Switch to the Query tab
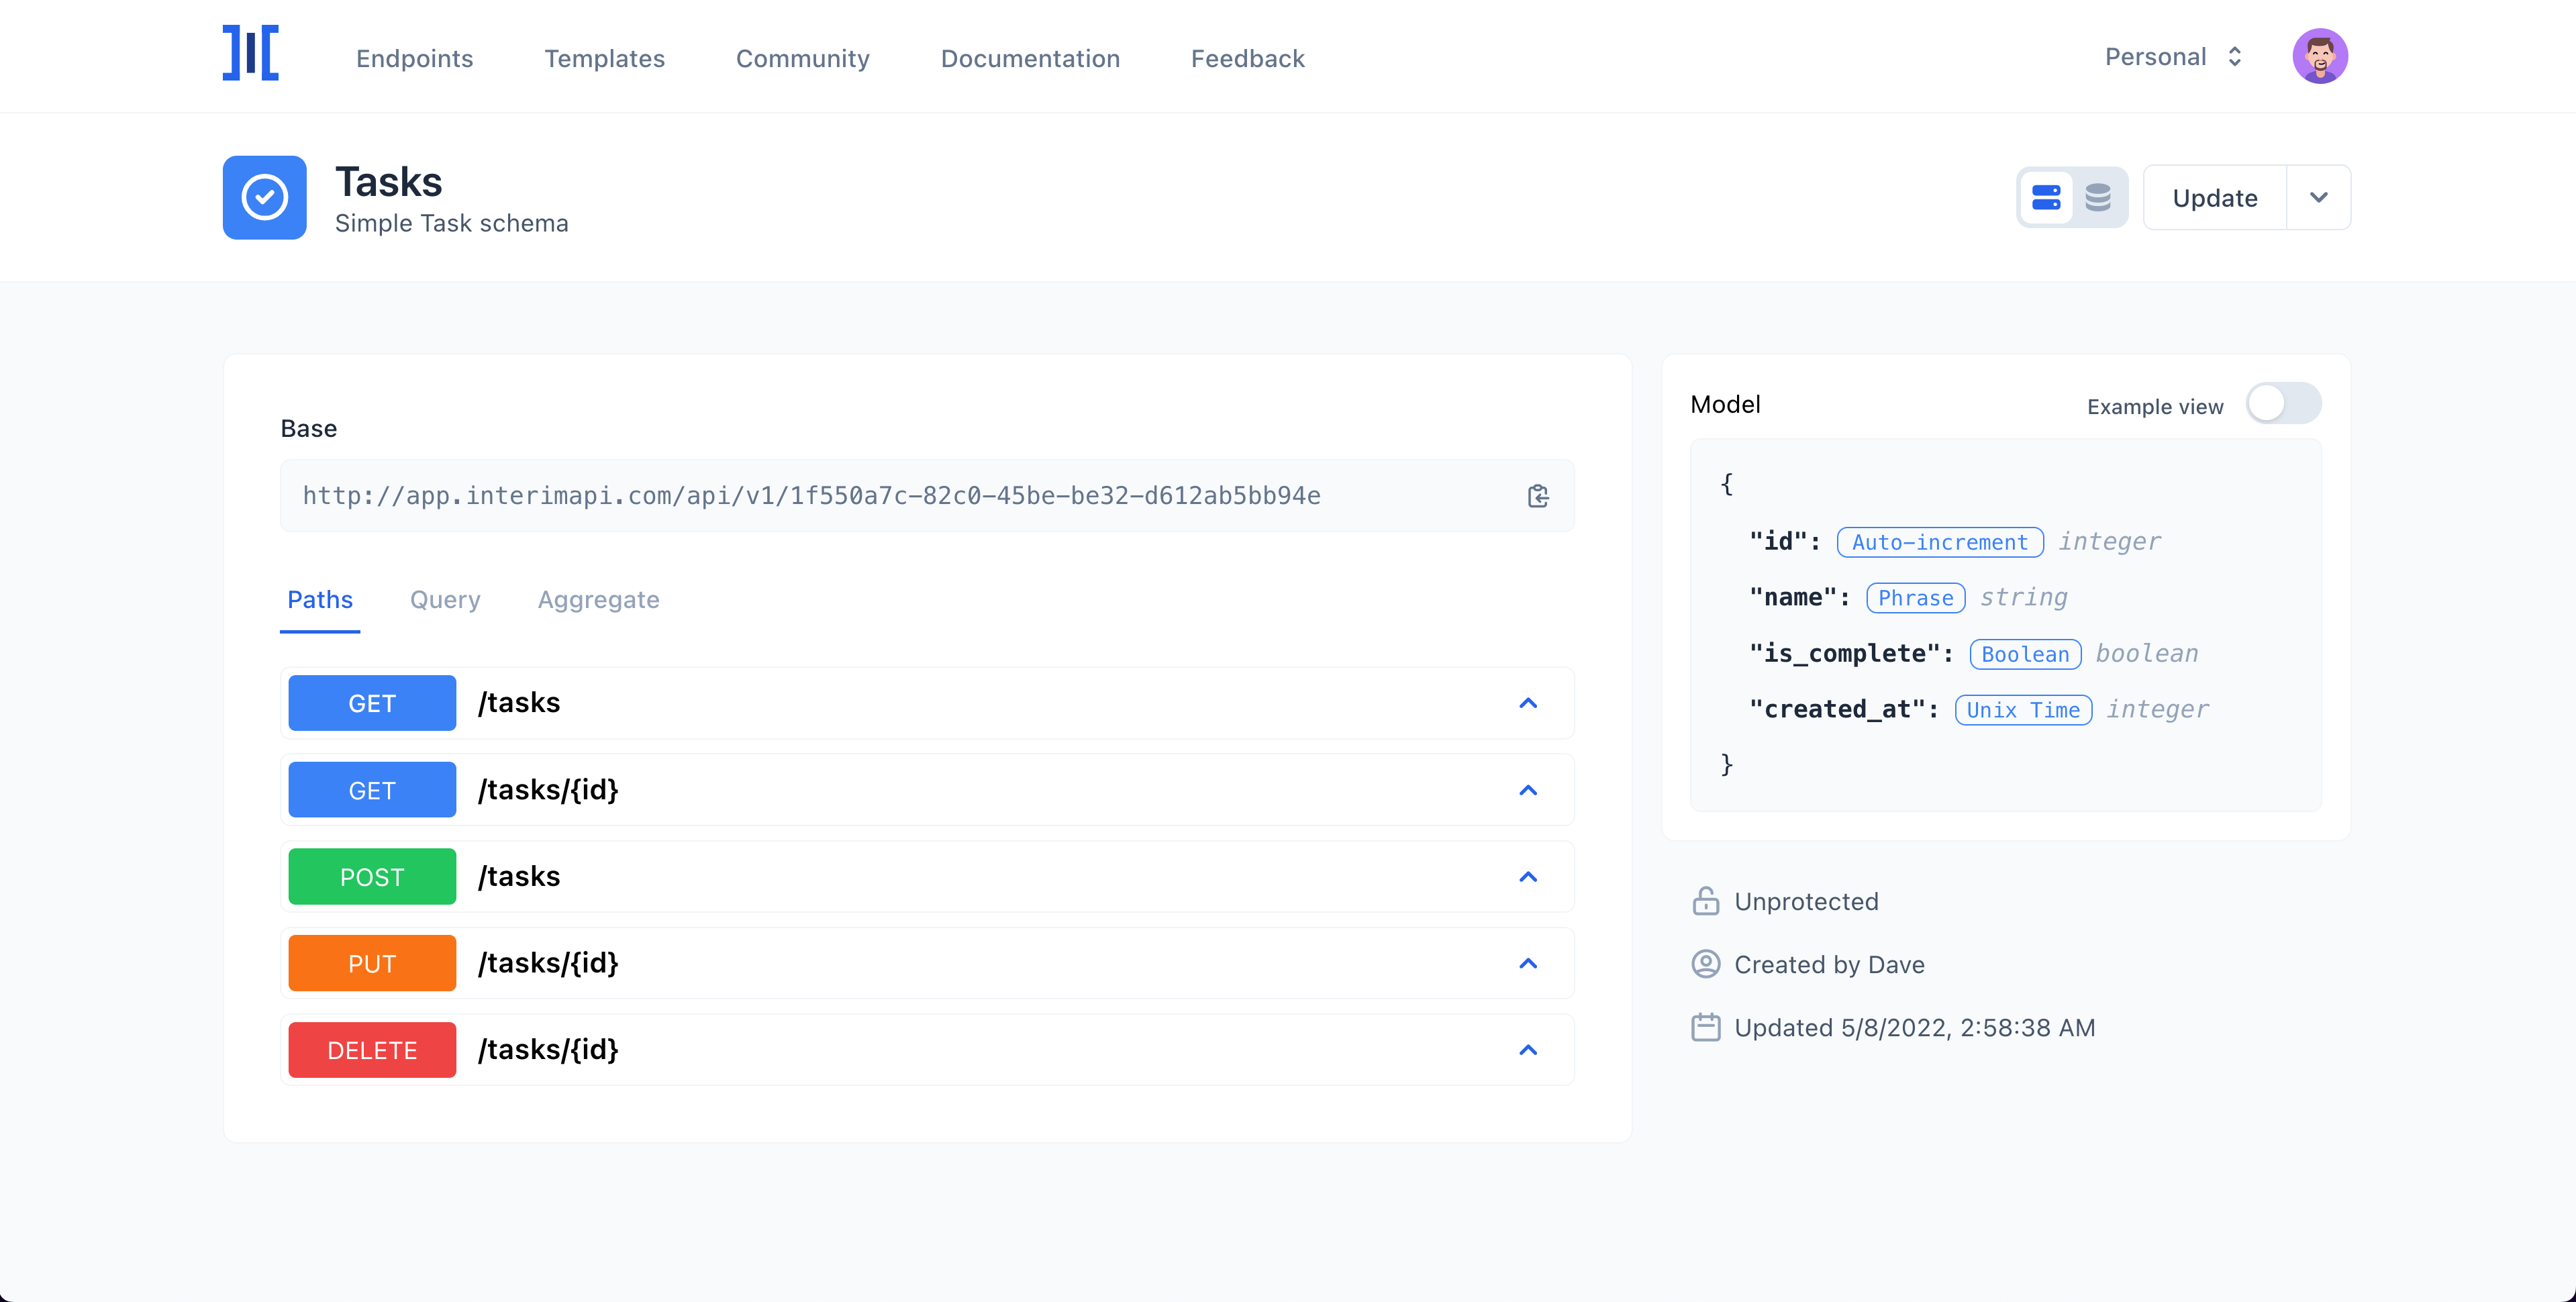The width and height of the screenshot is (2576, 1302). click(445, 599)
